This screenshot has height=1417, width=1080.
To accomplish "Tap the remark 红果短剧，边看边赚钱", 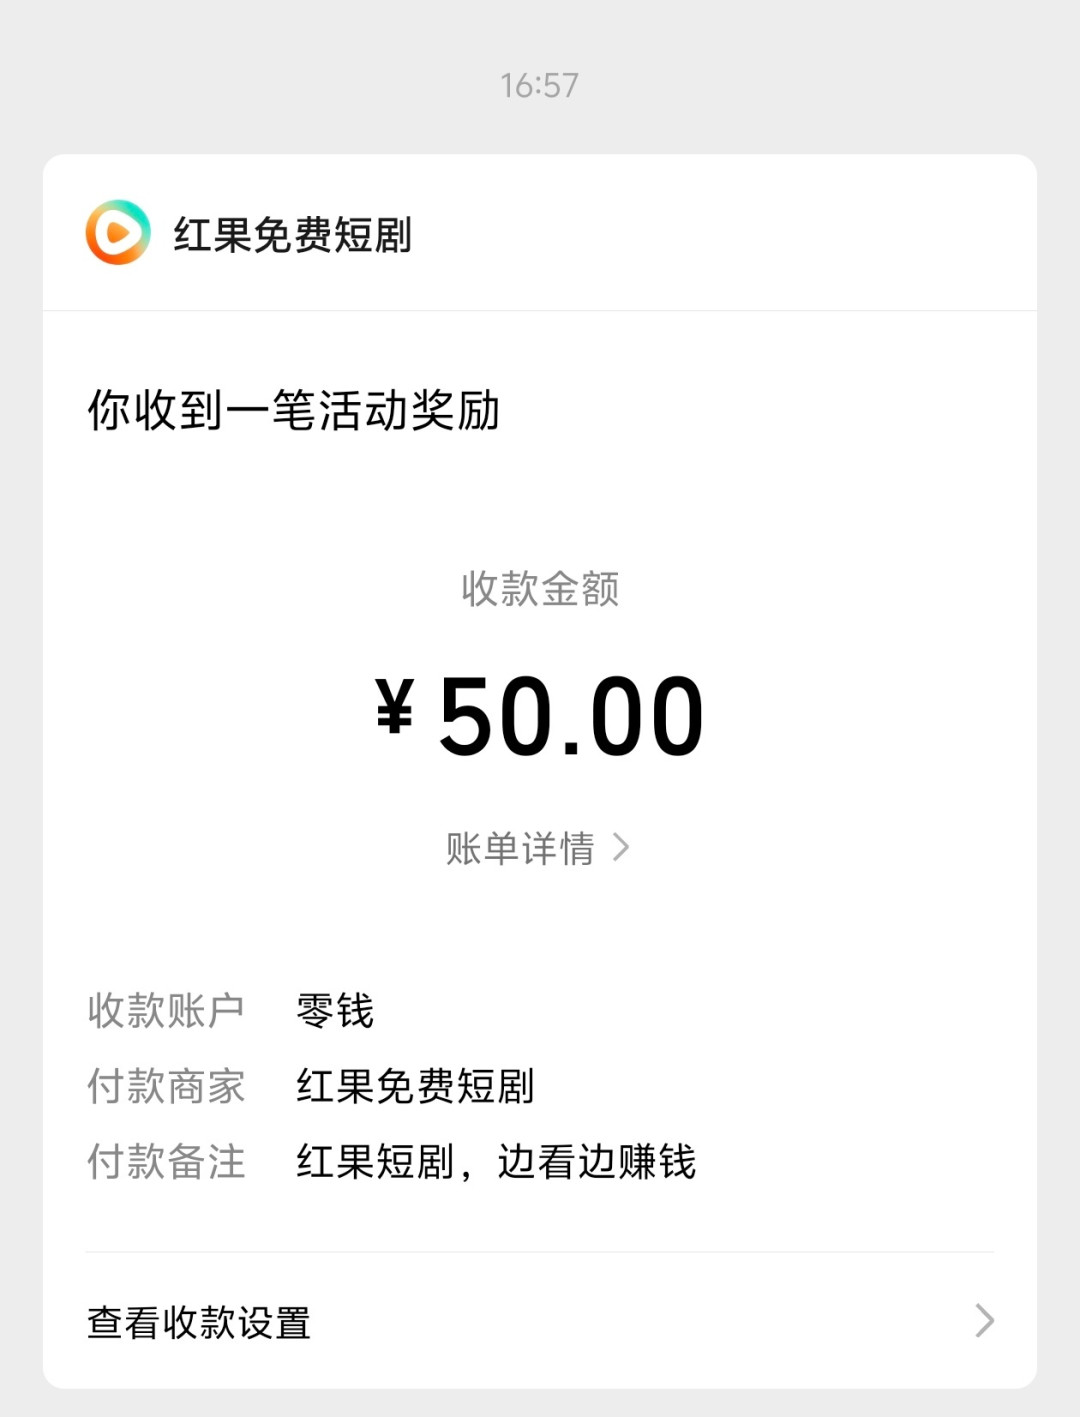I will (496, 1162).
